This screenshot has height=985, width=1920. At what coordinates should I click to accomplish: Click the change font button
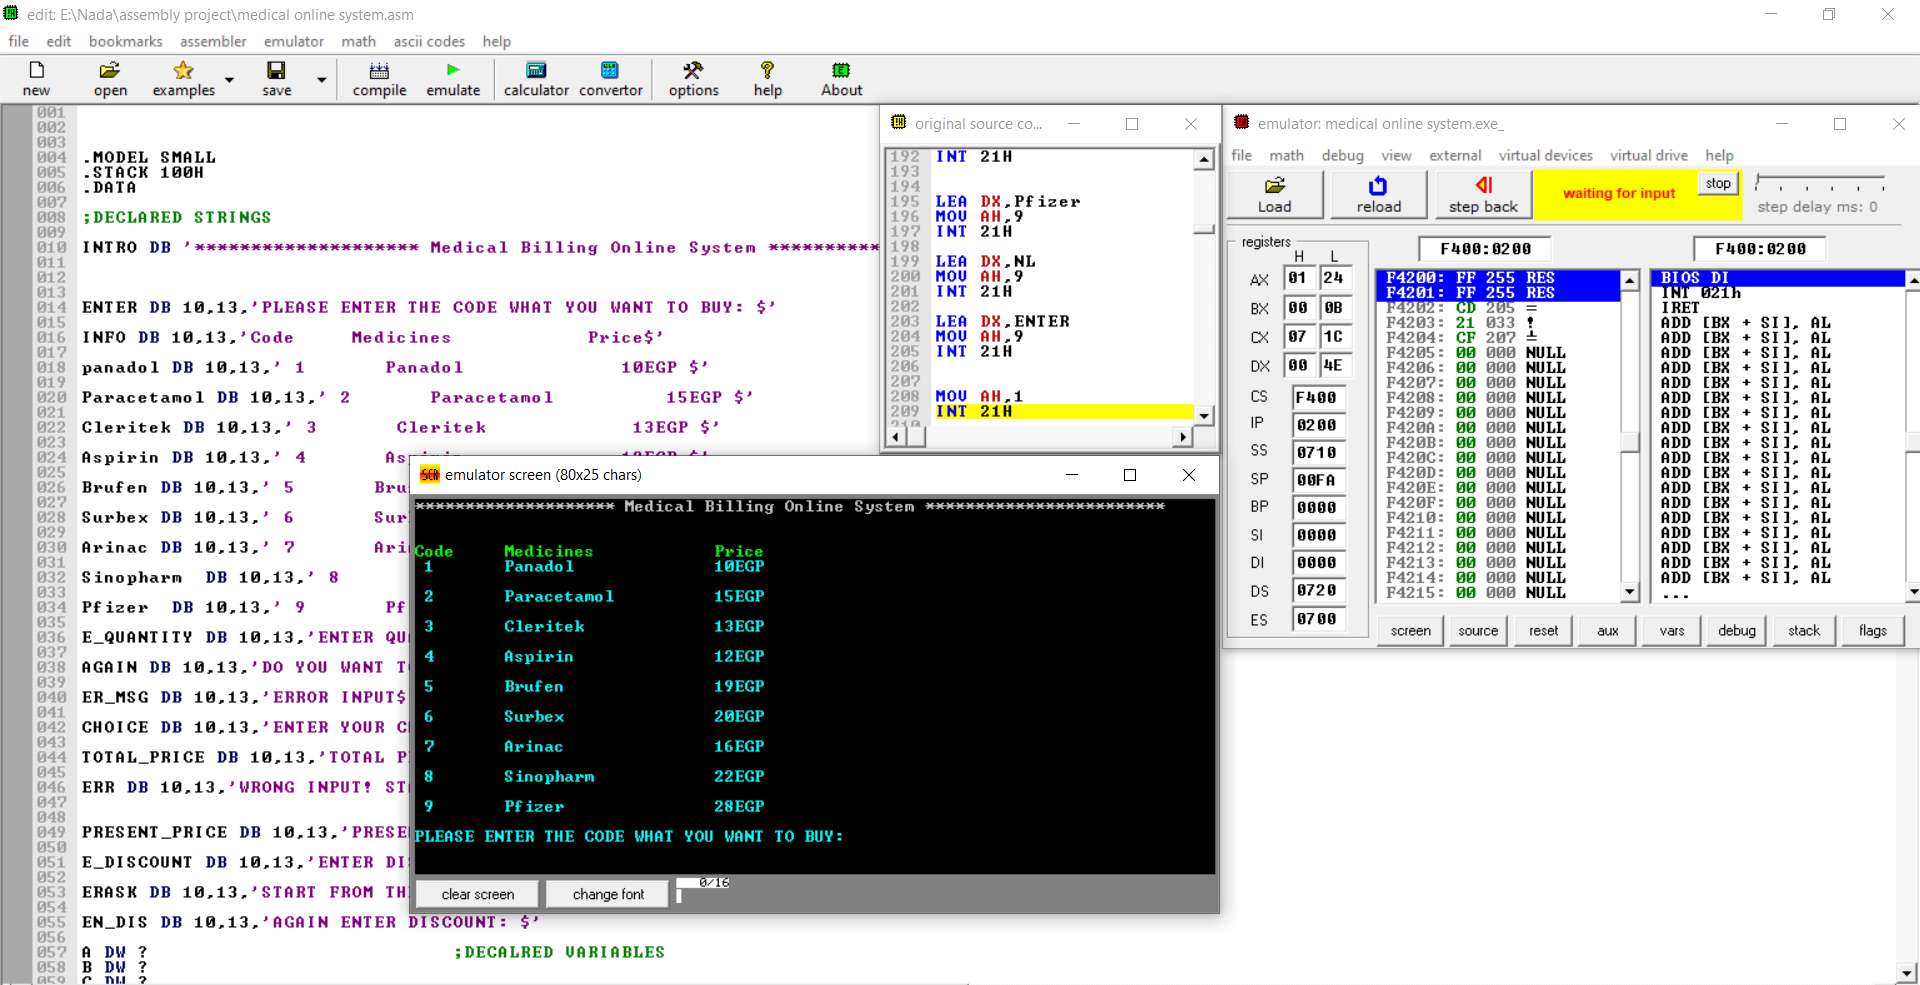coord(608,894)
